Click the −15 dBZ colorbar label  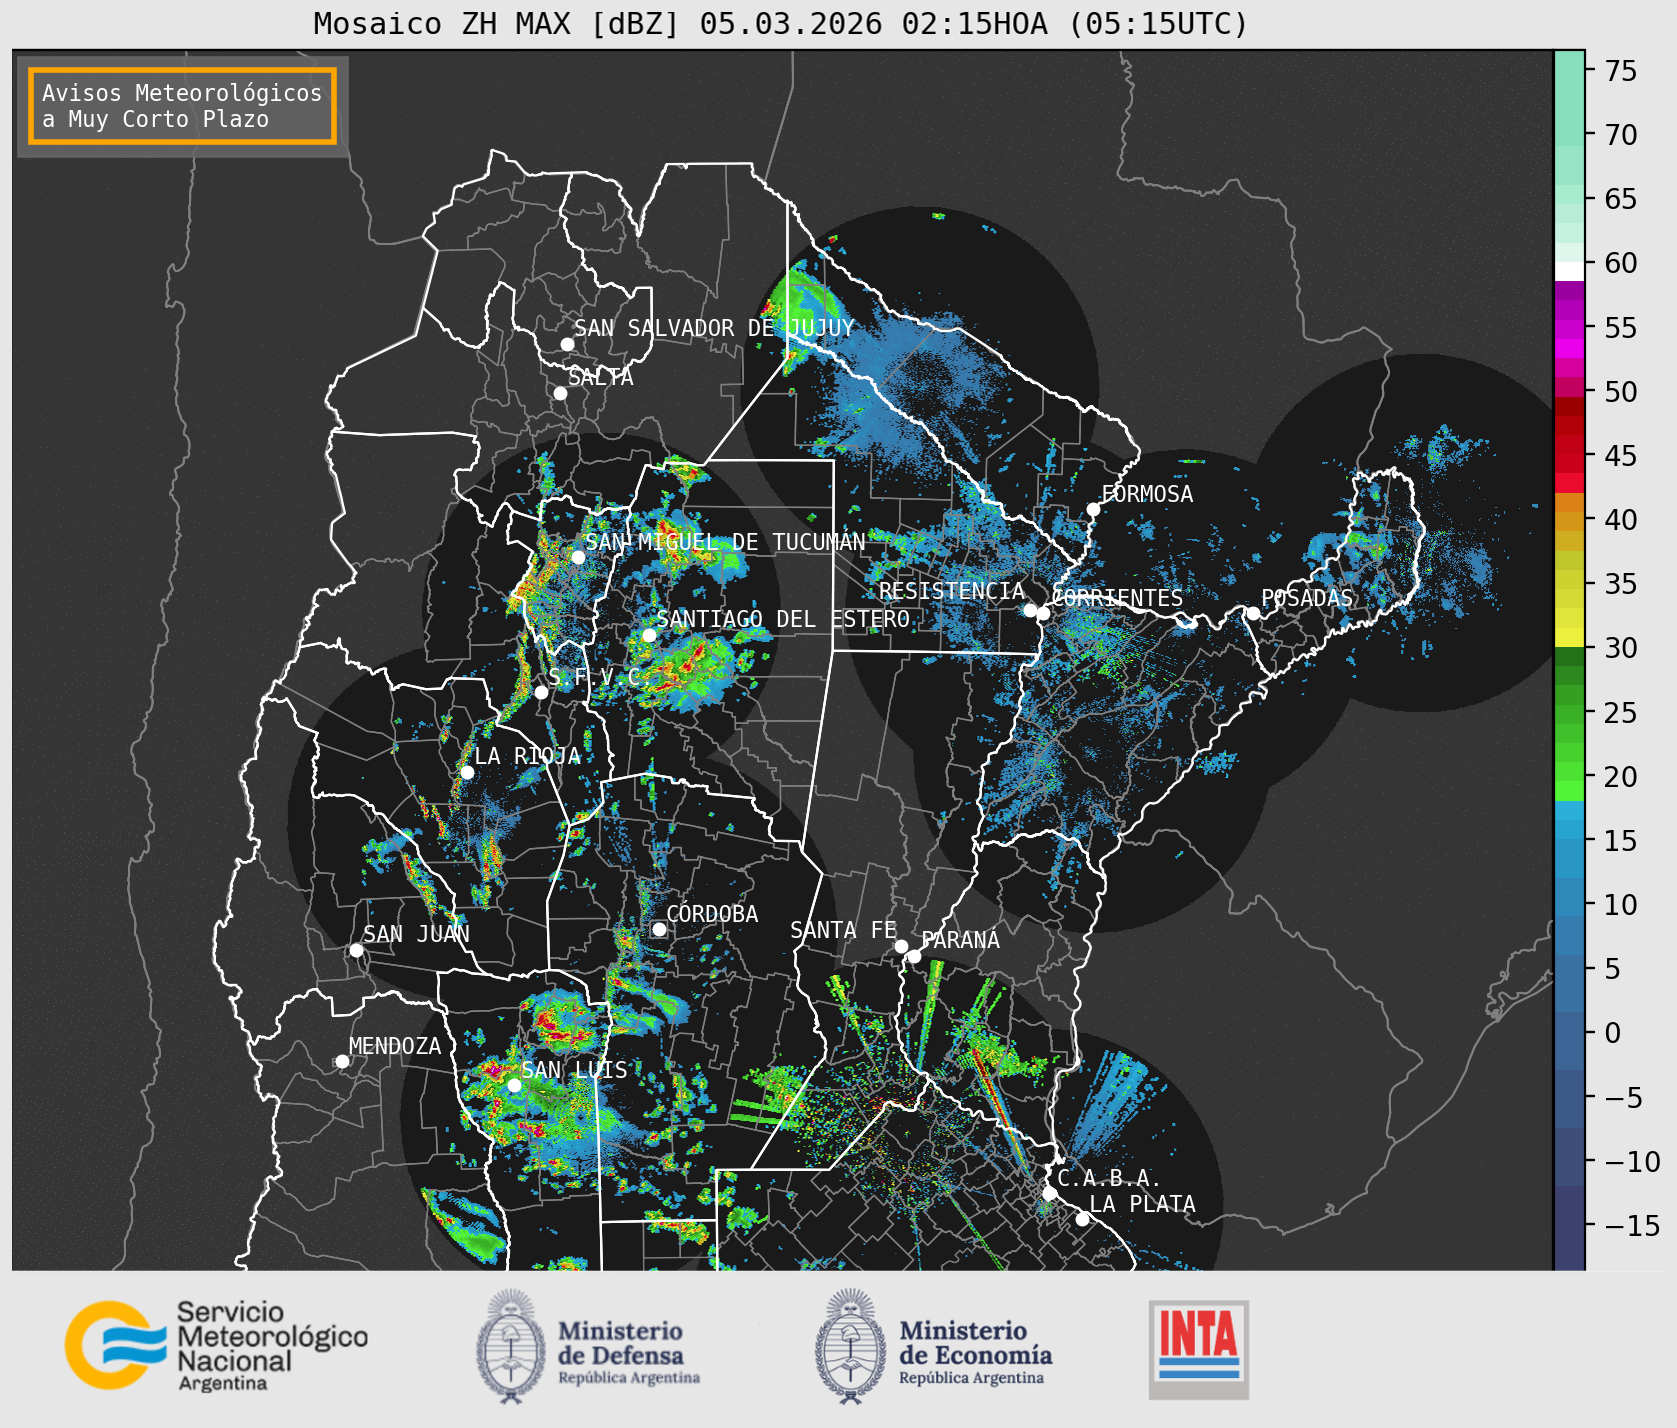(x=1632, y=1225)
